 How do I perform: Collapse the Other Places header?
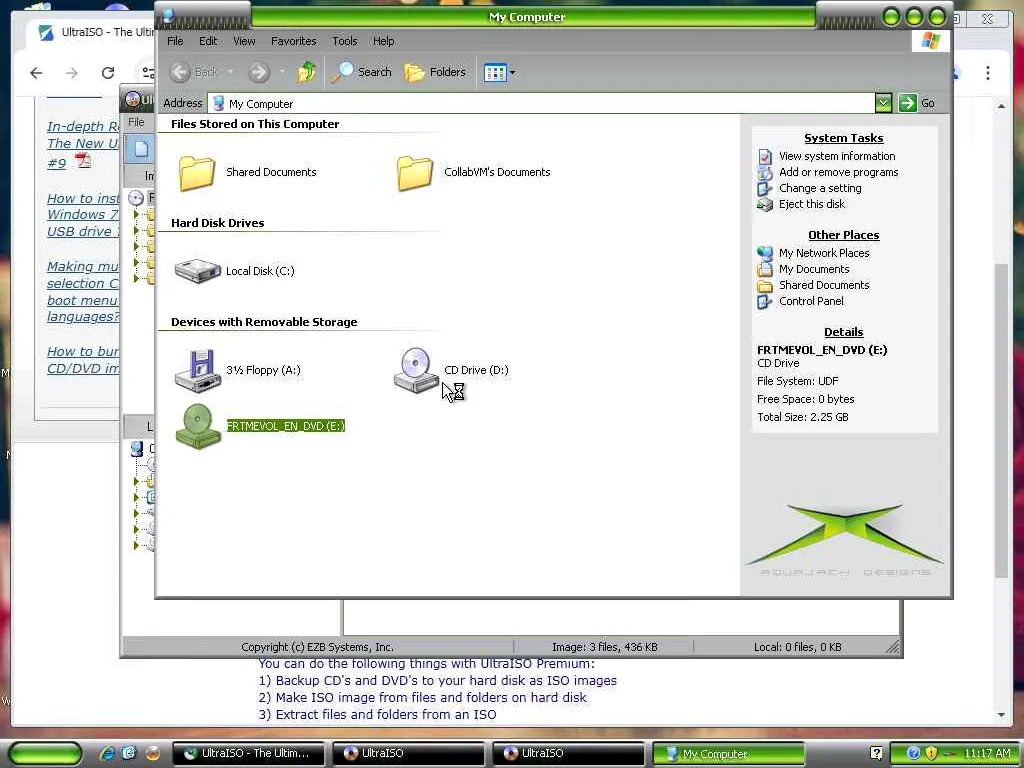click(x=843, y=235)
